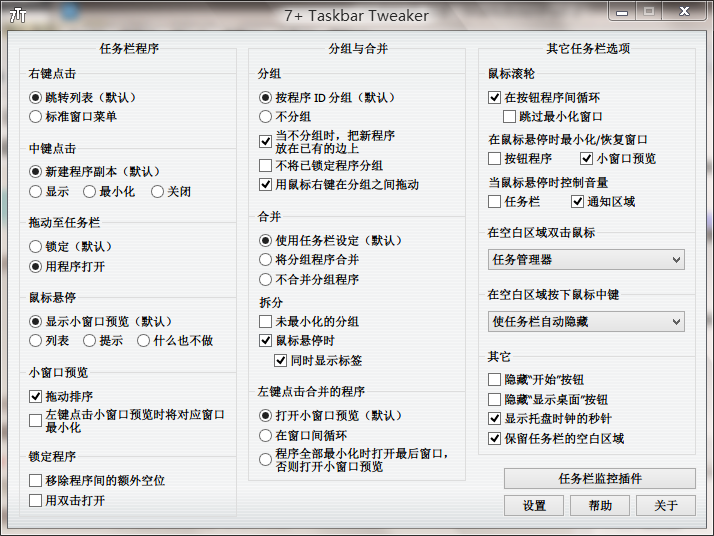The height and width of the screenshot is (536, 714).
Task: Open the 设置 button
Action: (x=534, y=505)
